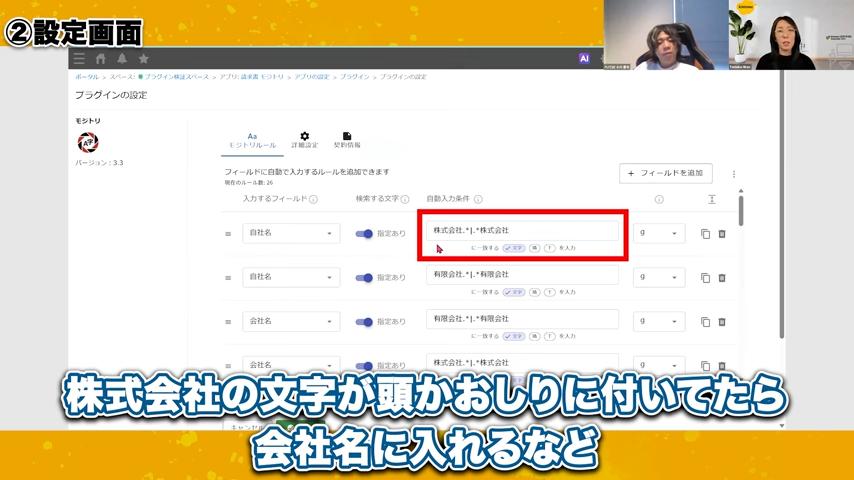Toggle the 隣 chip in the 自社名 株式会社 rule
854x480 pixels.
click(535, 248)
